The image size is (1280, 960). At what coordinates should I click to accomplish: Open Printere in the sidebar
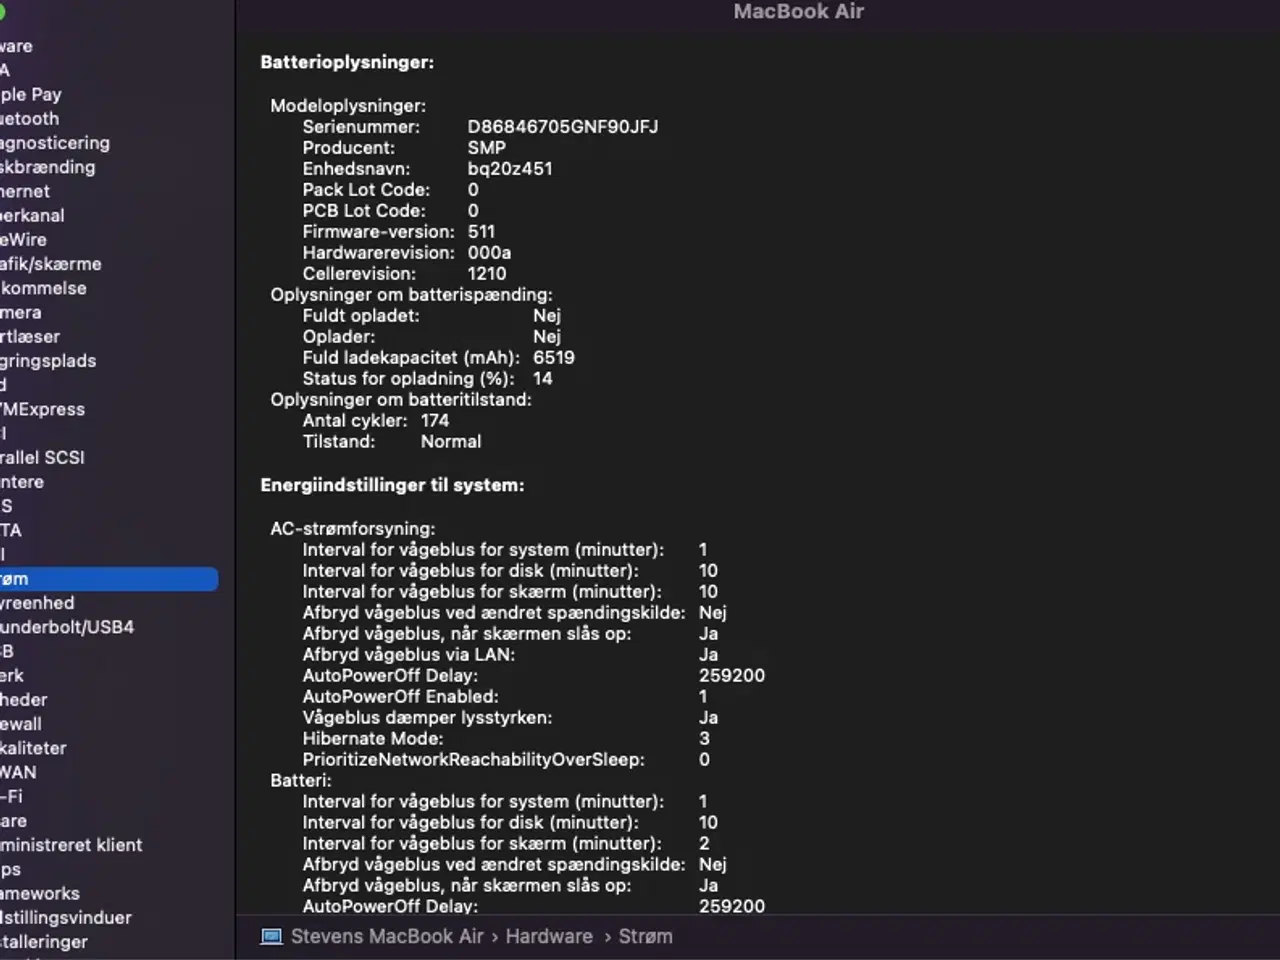22,482
